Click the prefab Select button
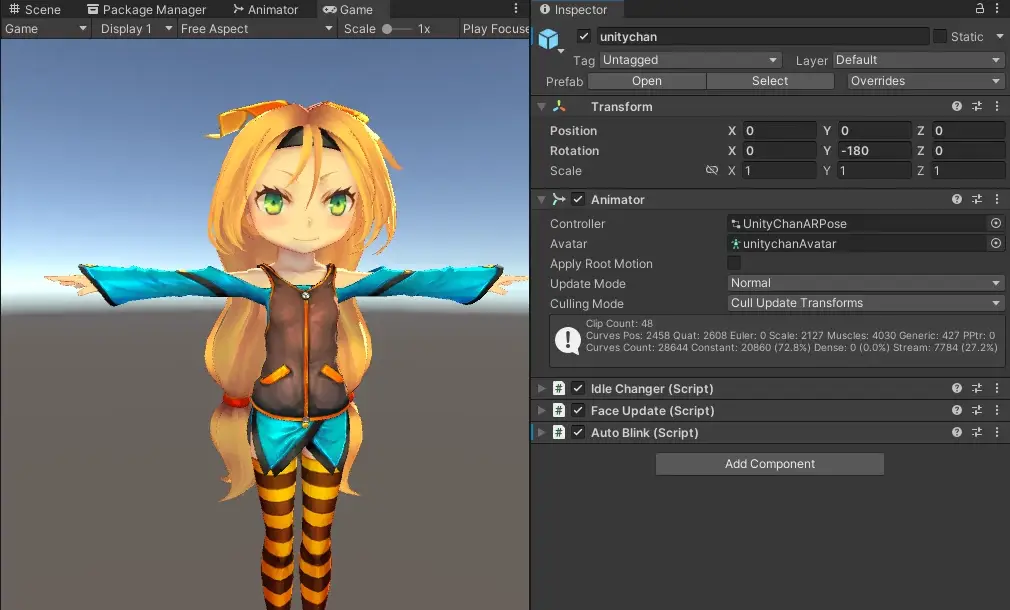The image size is (1010, 610). click(x=770, y=81)
